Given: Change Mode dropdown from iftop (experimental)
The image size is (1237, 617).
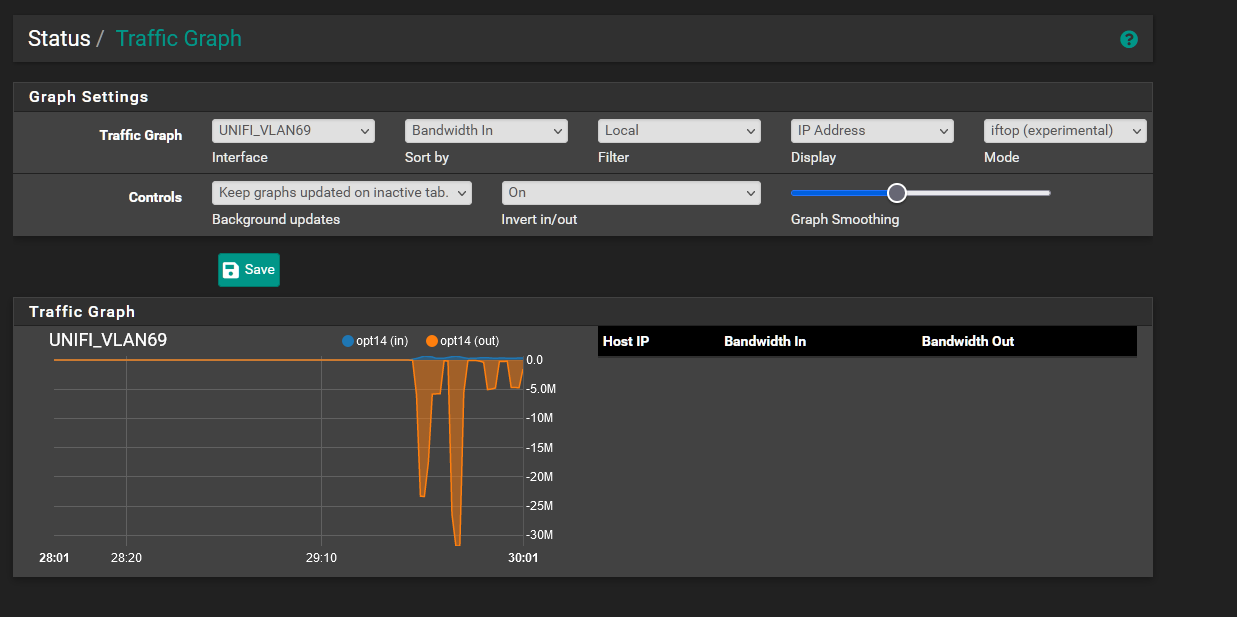Looking at the screenshot, I should click(1065, 131).
